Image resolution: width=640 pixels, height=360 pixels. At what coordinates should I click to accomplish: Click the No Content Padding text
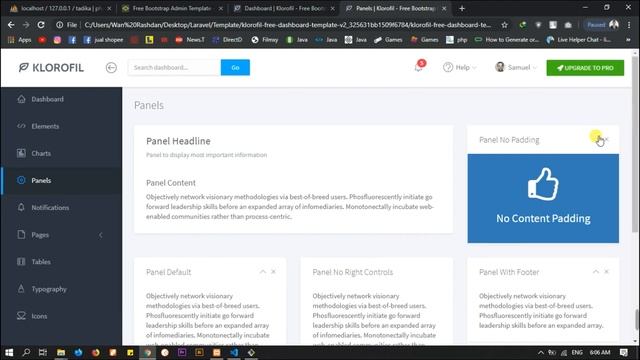[543, 218]
